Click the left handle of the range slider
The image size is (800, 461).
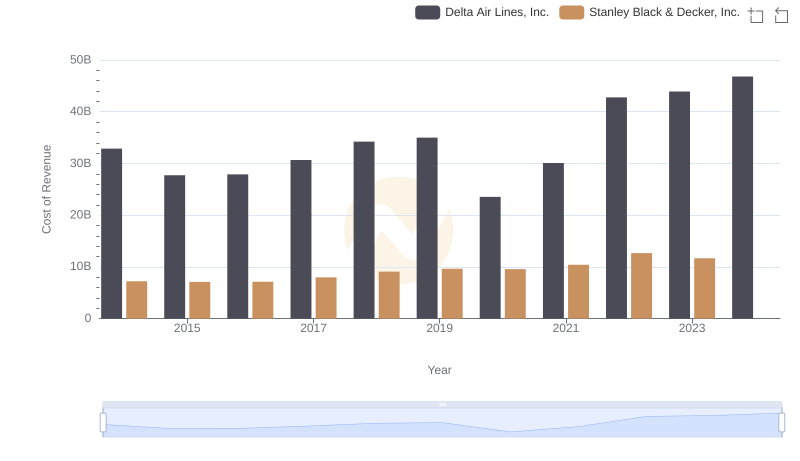click(x=103, y=422)
